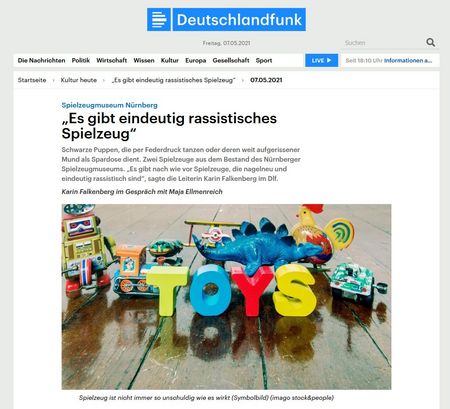Open Die Nachrichten menu item
This screenshot has width=450, height=409.
(41, 60)
